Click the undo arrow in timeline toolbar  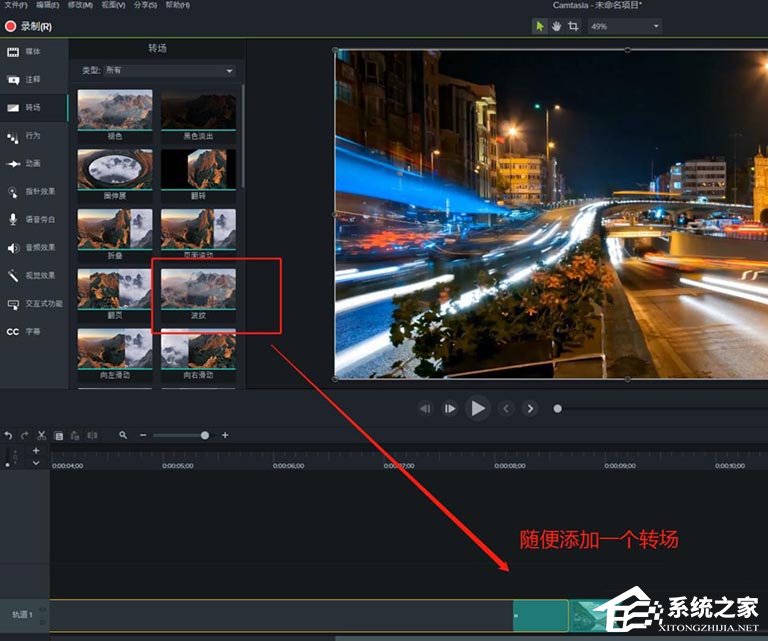click(x=9, y=435)
